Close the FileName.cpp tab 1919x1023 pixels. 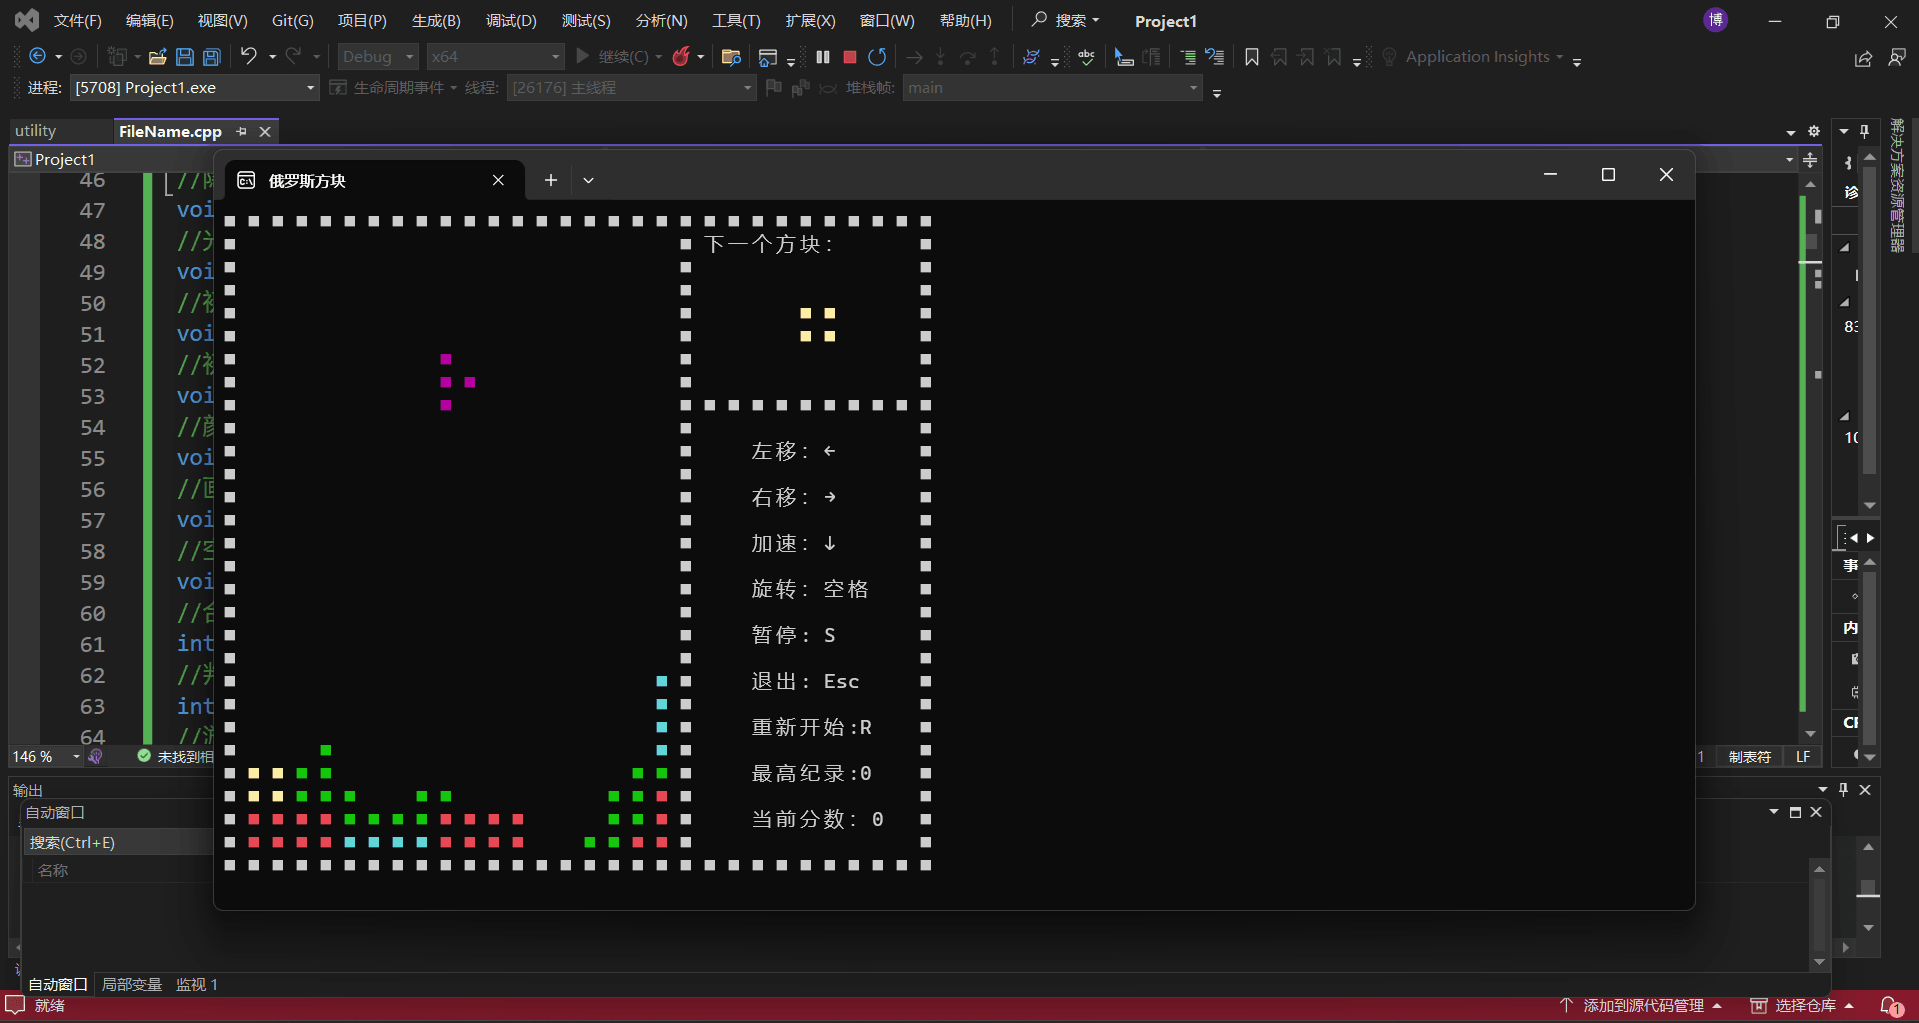click(265, 131)
